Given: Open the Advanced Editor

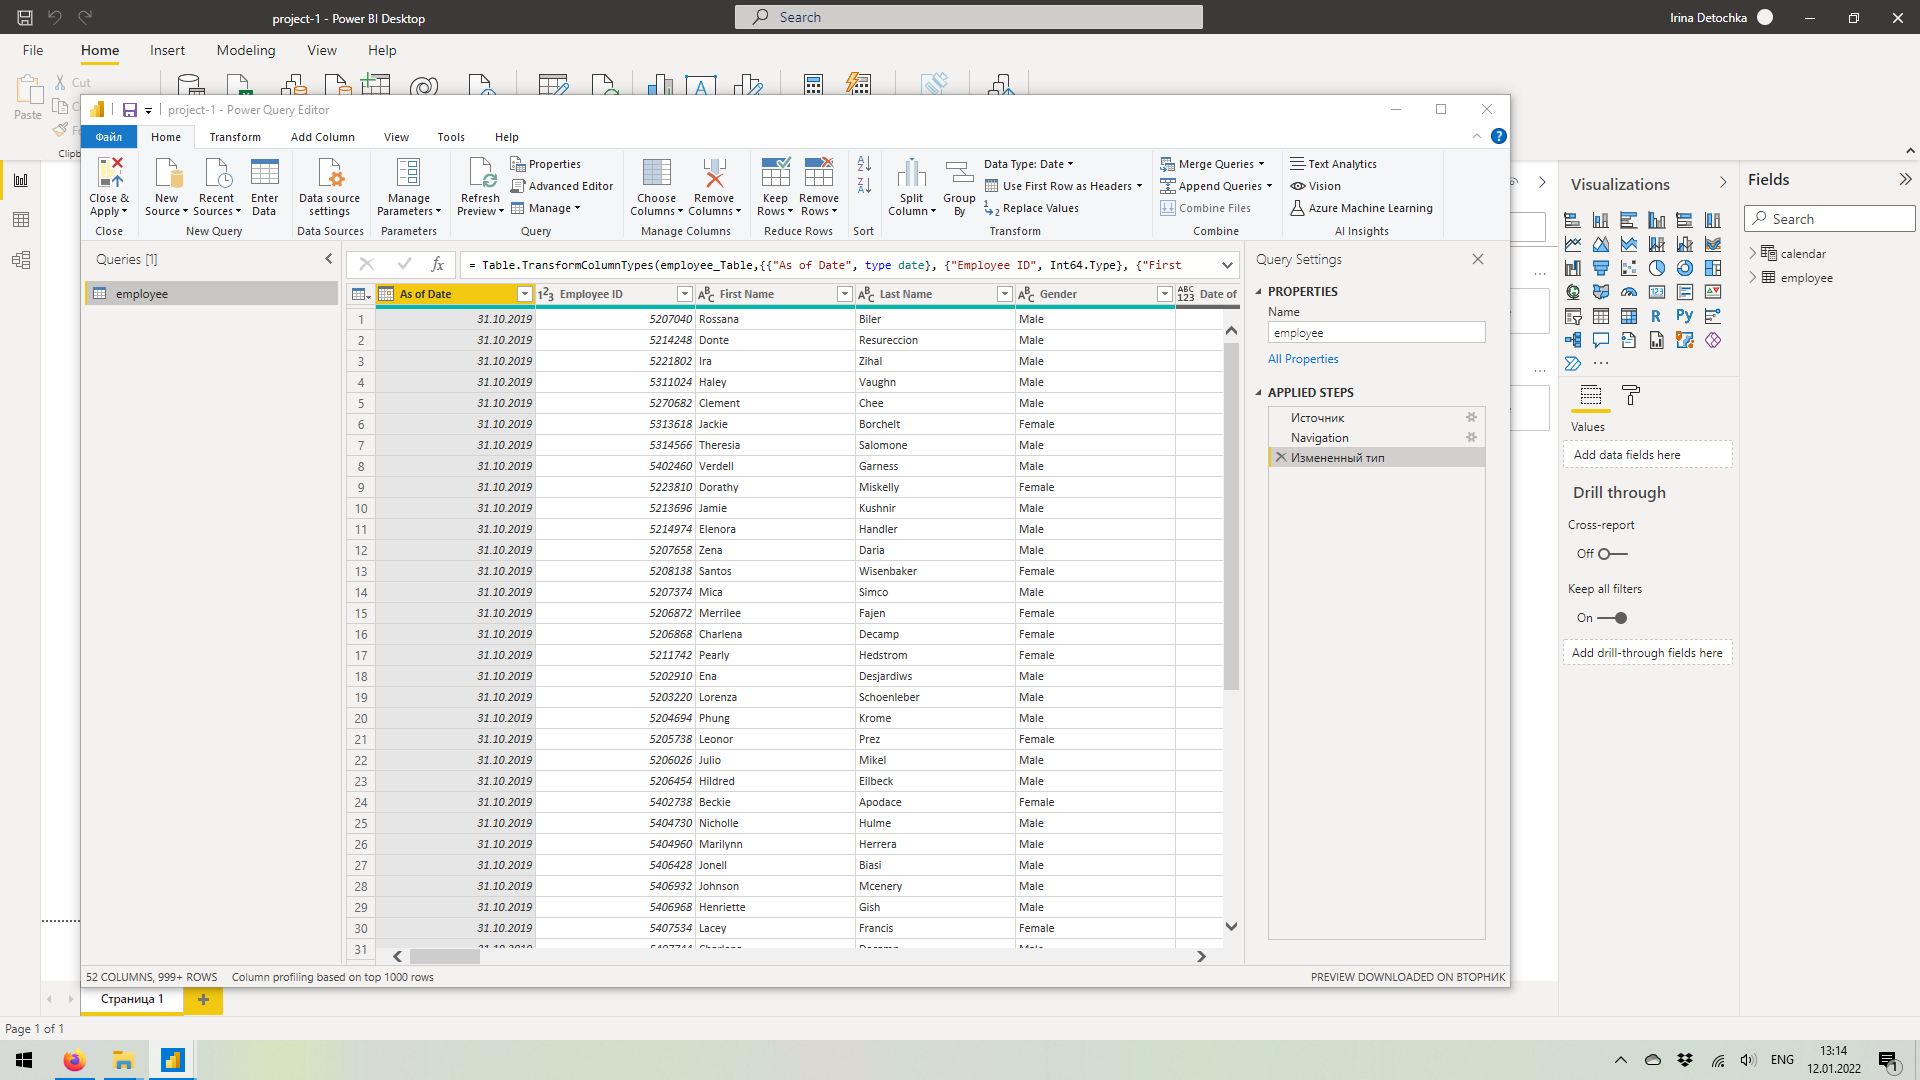Looking at the screenshot, I should pos(562,186).
